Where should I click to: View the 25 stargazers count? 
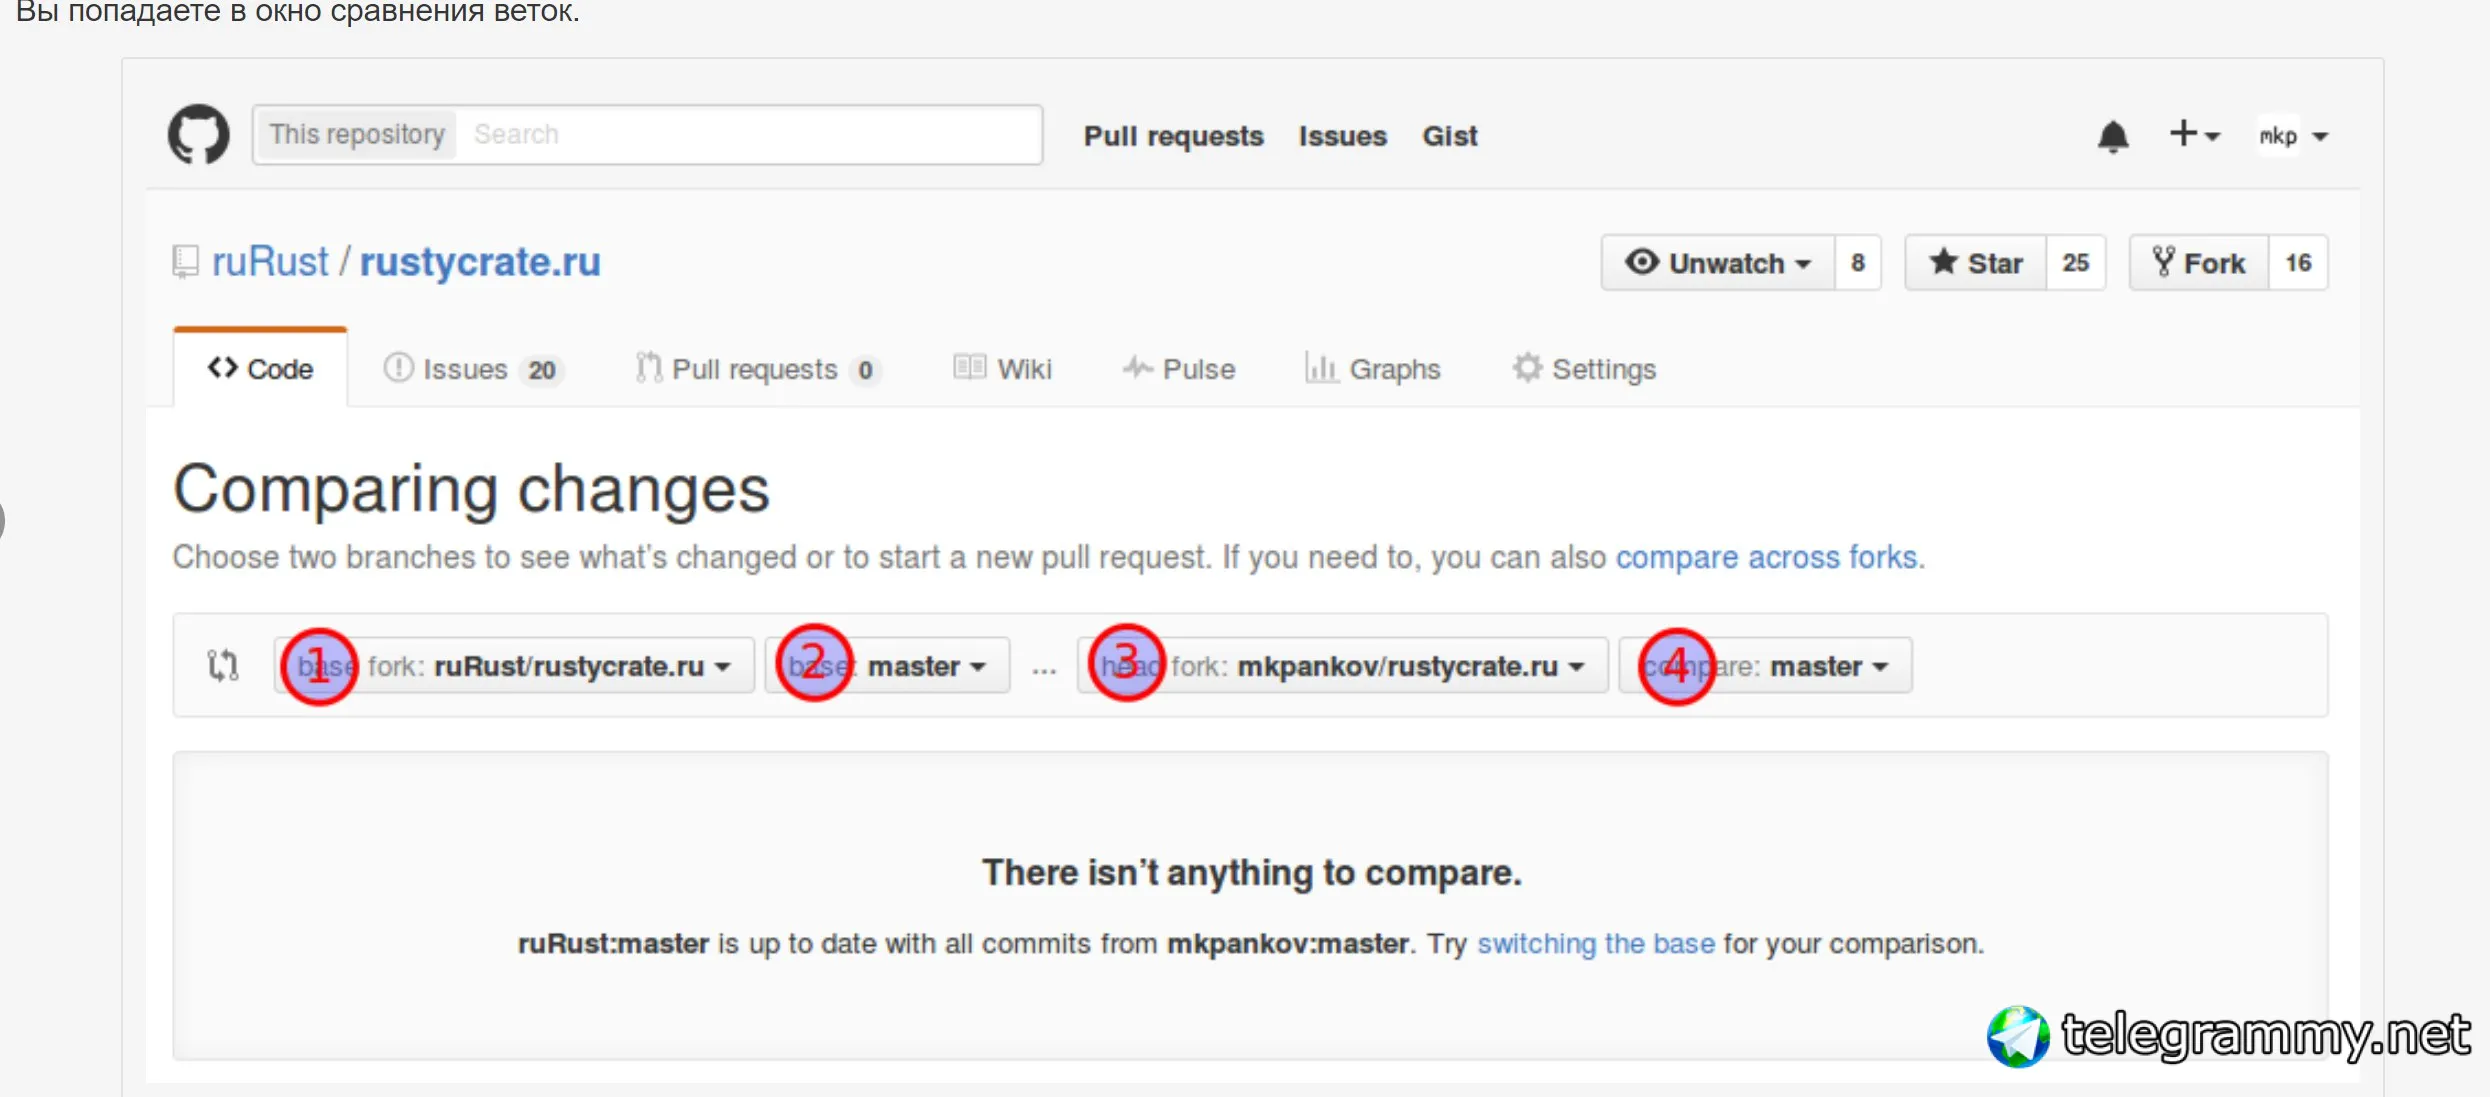point(2076,263)
